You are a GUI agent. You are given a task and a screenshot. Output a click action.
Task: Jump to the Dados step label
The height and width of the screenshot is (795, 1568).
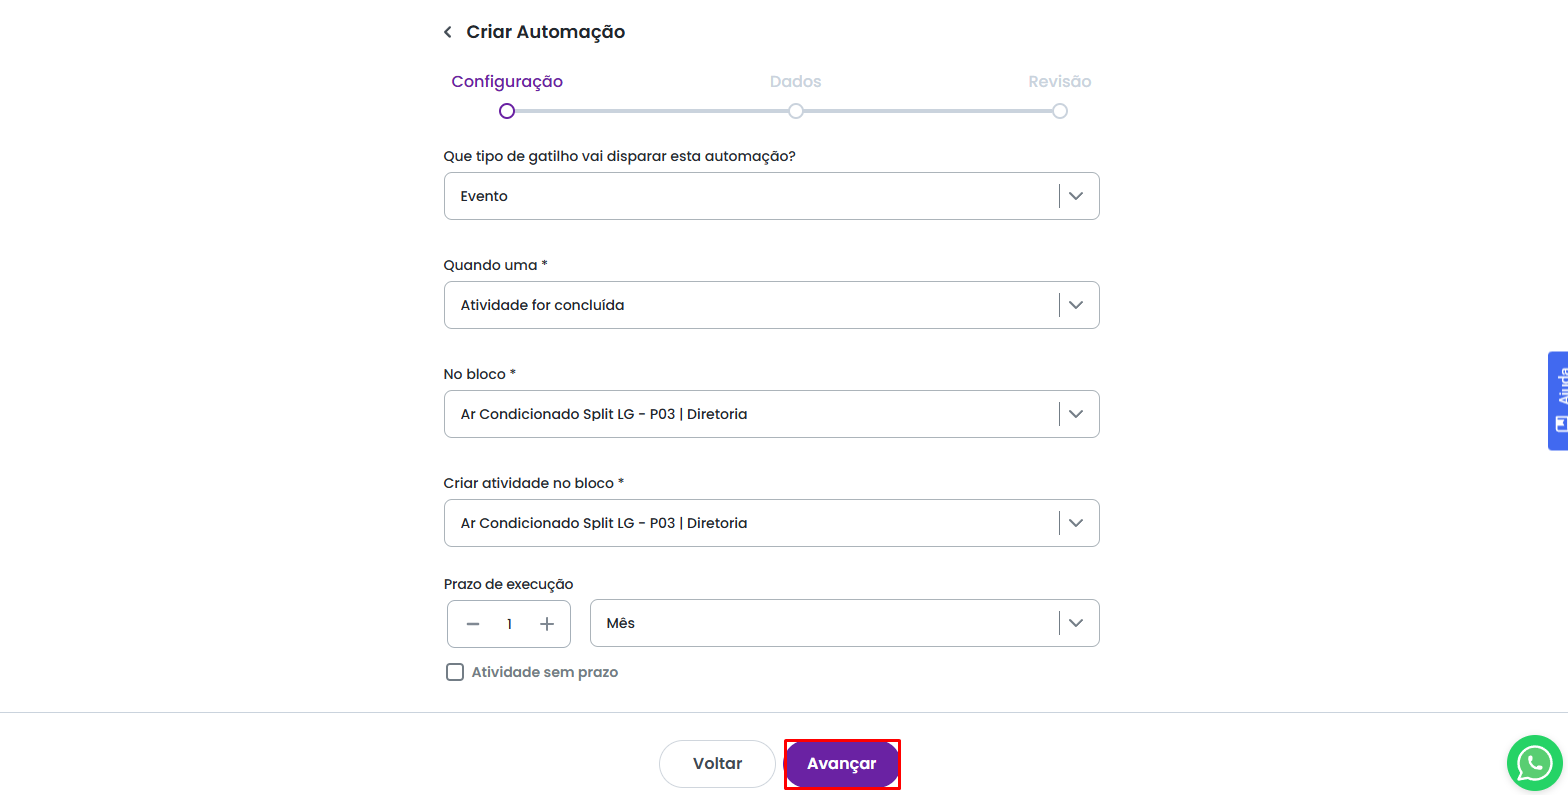coord(795,82)
